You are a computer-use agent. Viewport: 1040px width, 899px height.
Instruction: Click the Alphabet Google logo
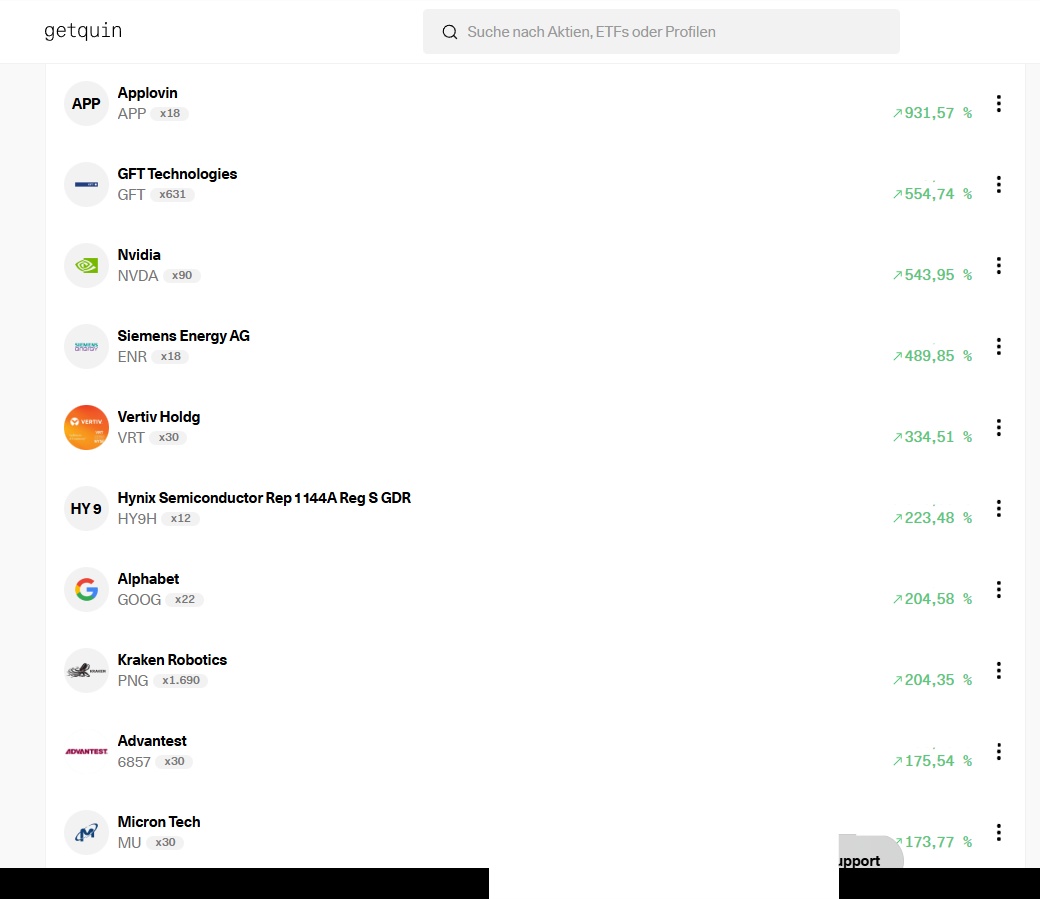coord(86,590)
